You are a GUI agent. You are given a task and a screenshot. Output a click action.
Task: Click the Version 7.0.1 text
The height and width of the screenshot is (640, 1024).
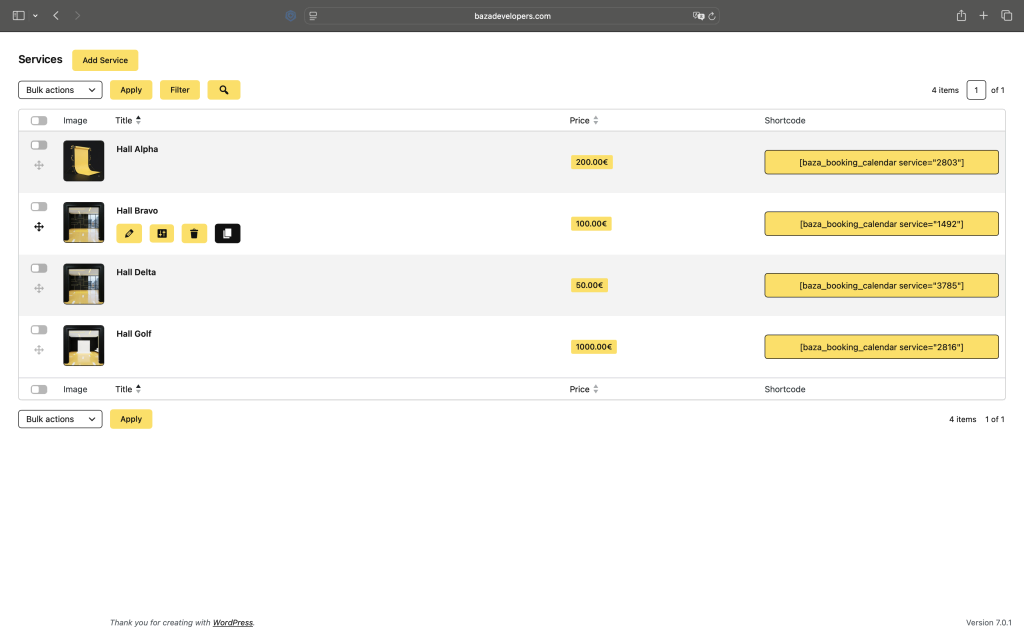(x=988, y=622)
